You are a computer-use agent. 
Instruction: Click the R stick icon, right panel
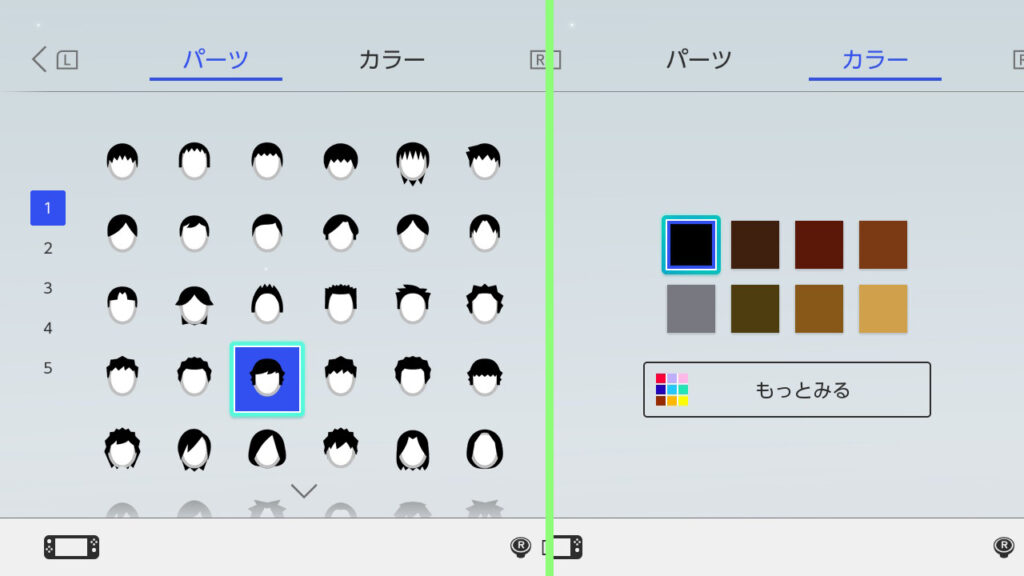click(1004, 547)
